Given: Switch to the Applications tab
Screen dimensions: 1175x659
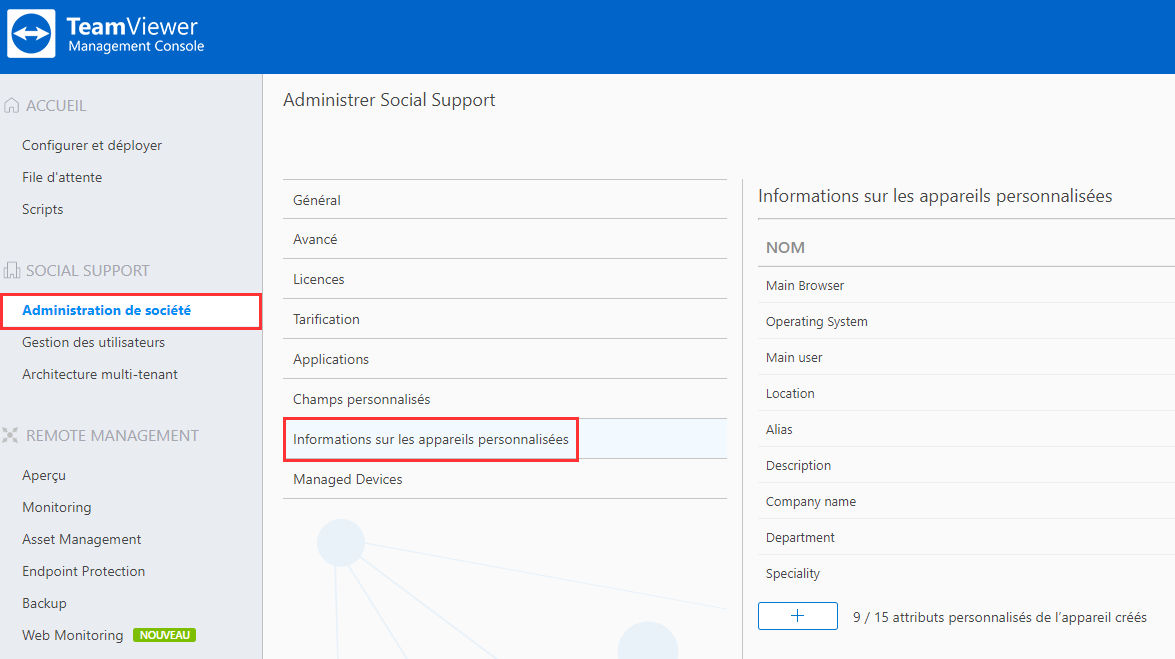Looking at the screenshot, I should [x=504, y=359].
